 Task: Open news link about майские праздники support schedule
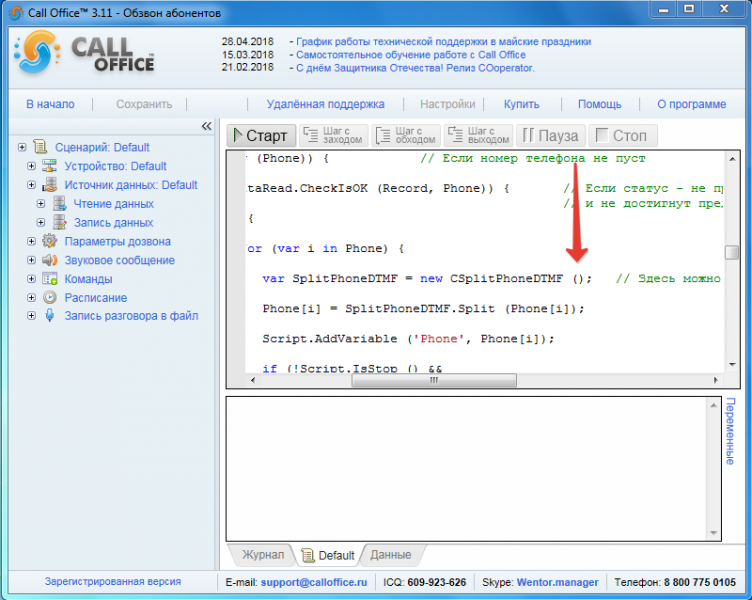point(444,42)
